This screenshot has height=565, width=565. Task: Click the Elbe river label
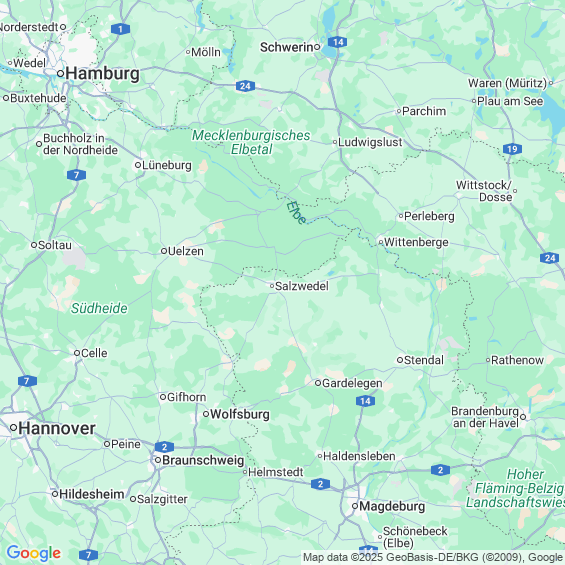point(297,213)
